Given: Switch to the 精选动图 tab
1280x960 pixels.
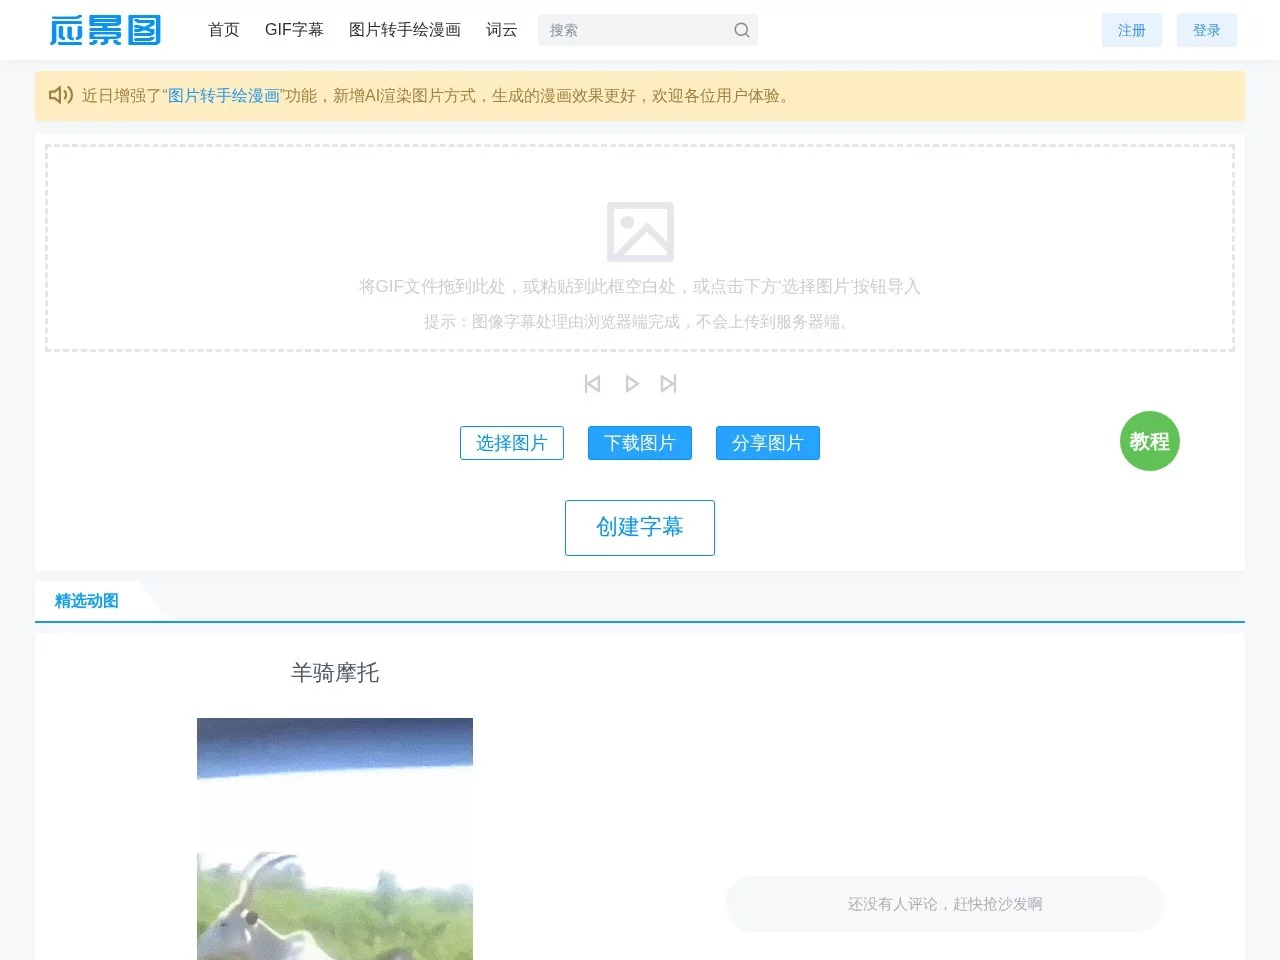Looking at the screenshot, I should (85, 600).
